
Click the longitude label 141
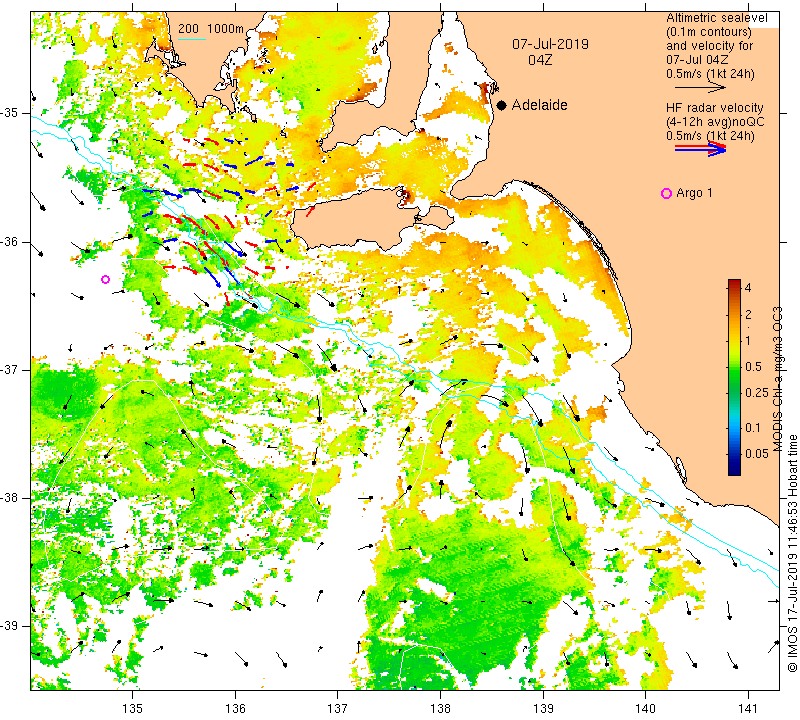click(x=748, y=709)
